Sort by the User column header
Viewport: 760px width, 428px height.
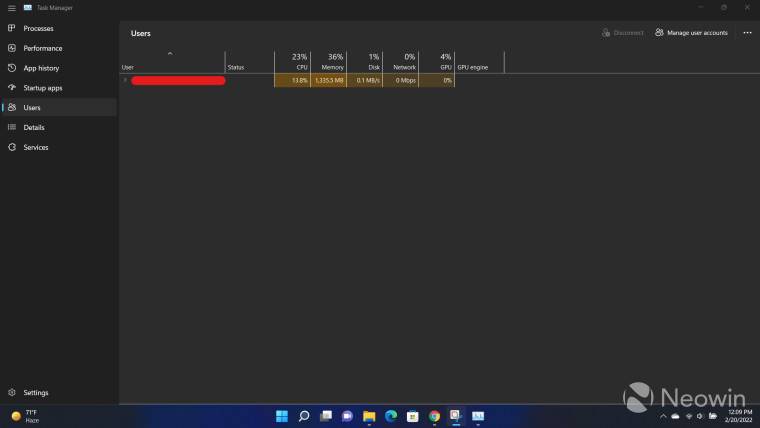pos(170,62)
